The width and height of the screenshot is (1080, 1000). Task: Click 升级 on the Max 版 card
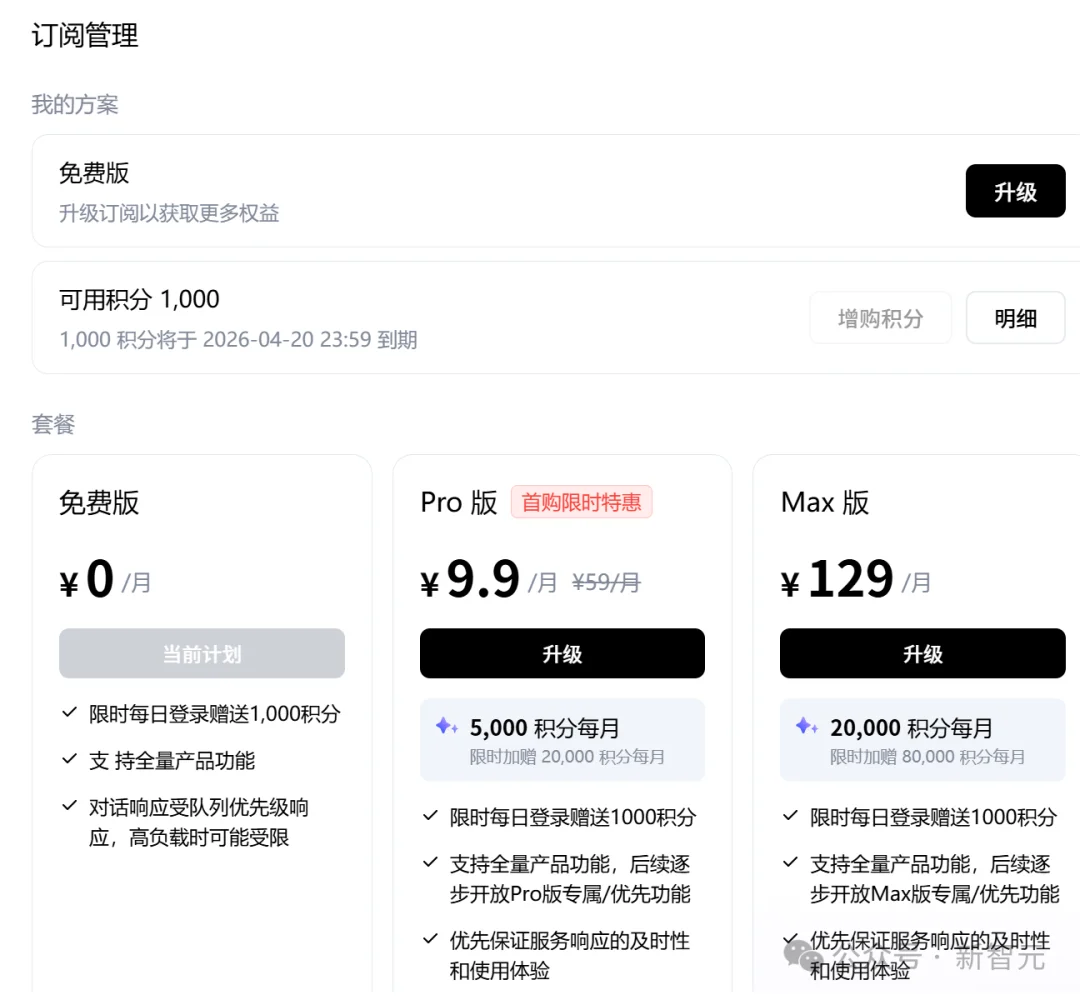point(922,653)
